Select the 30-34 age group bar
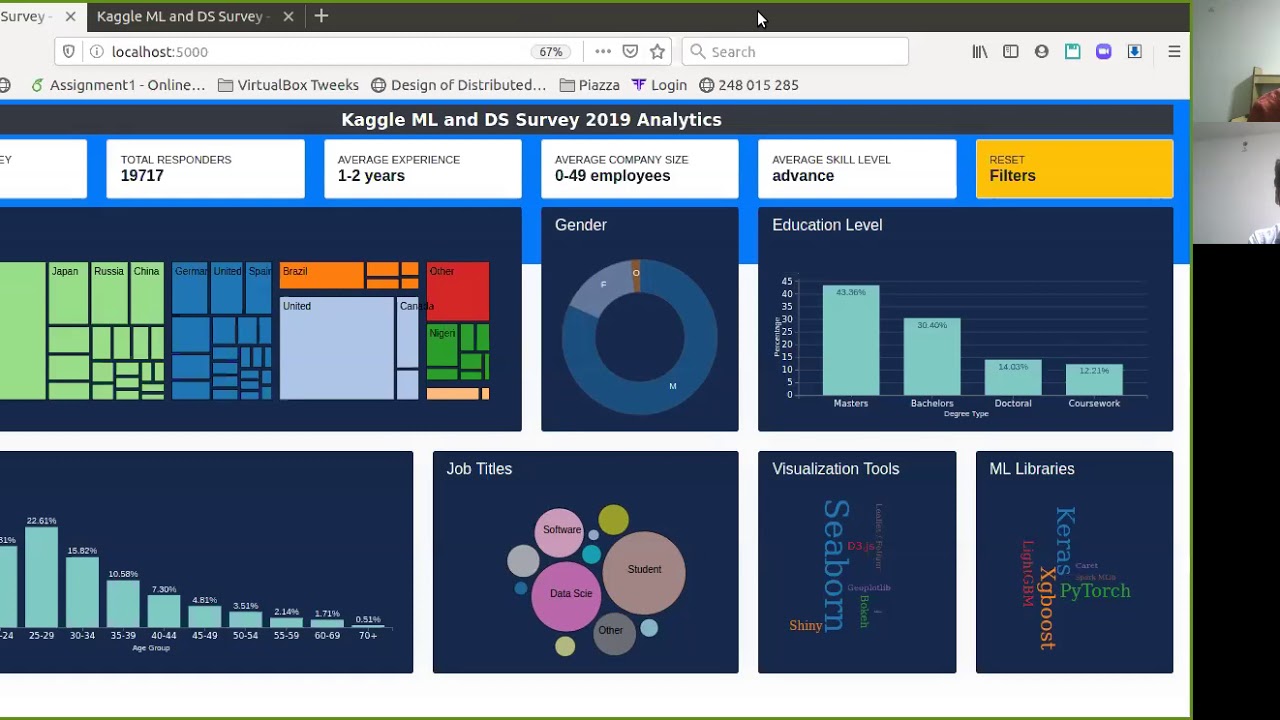 tap(82, 593)
